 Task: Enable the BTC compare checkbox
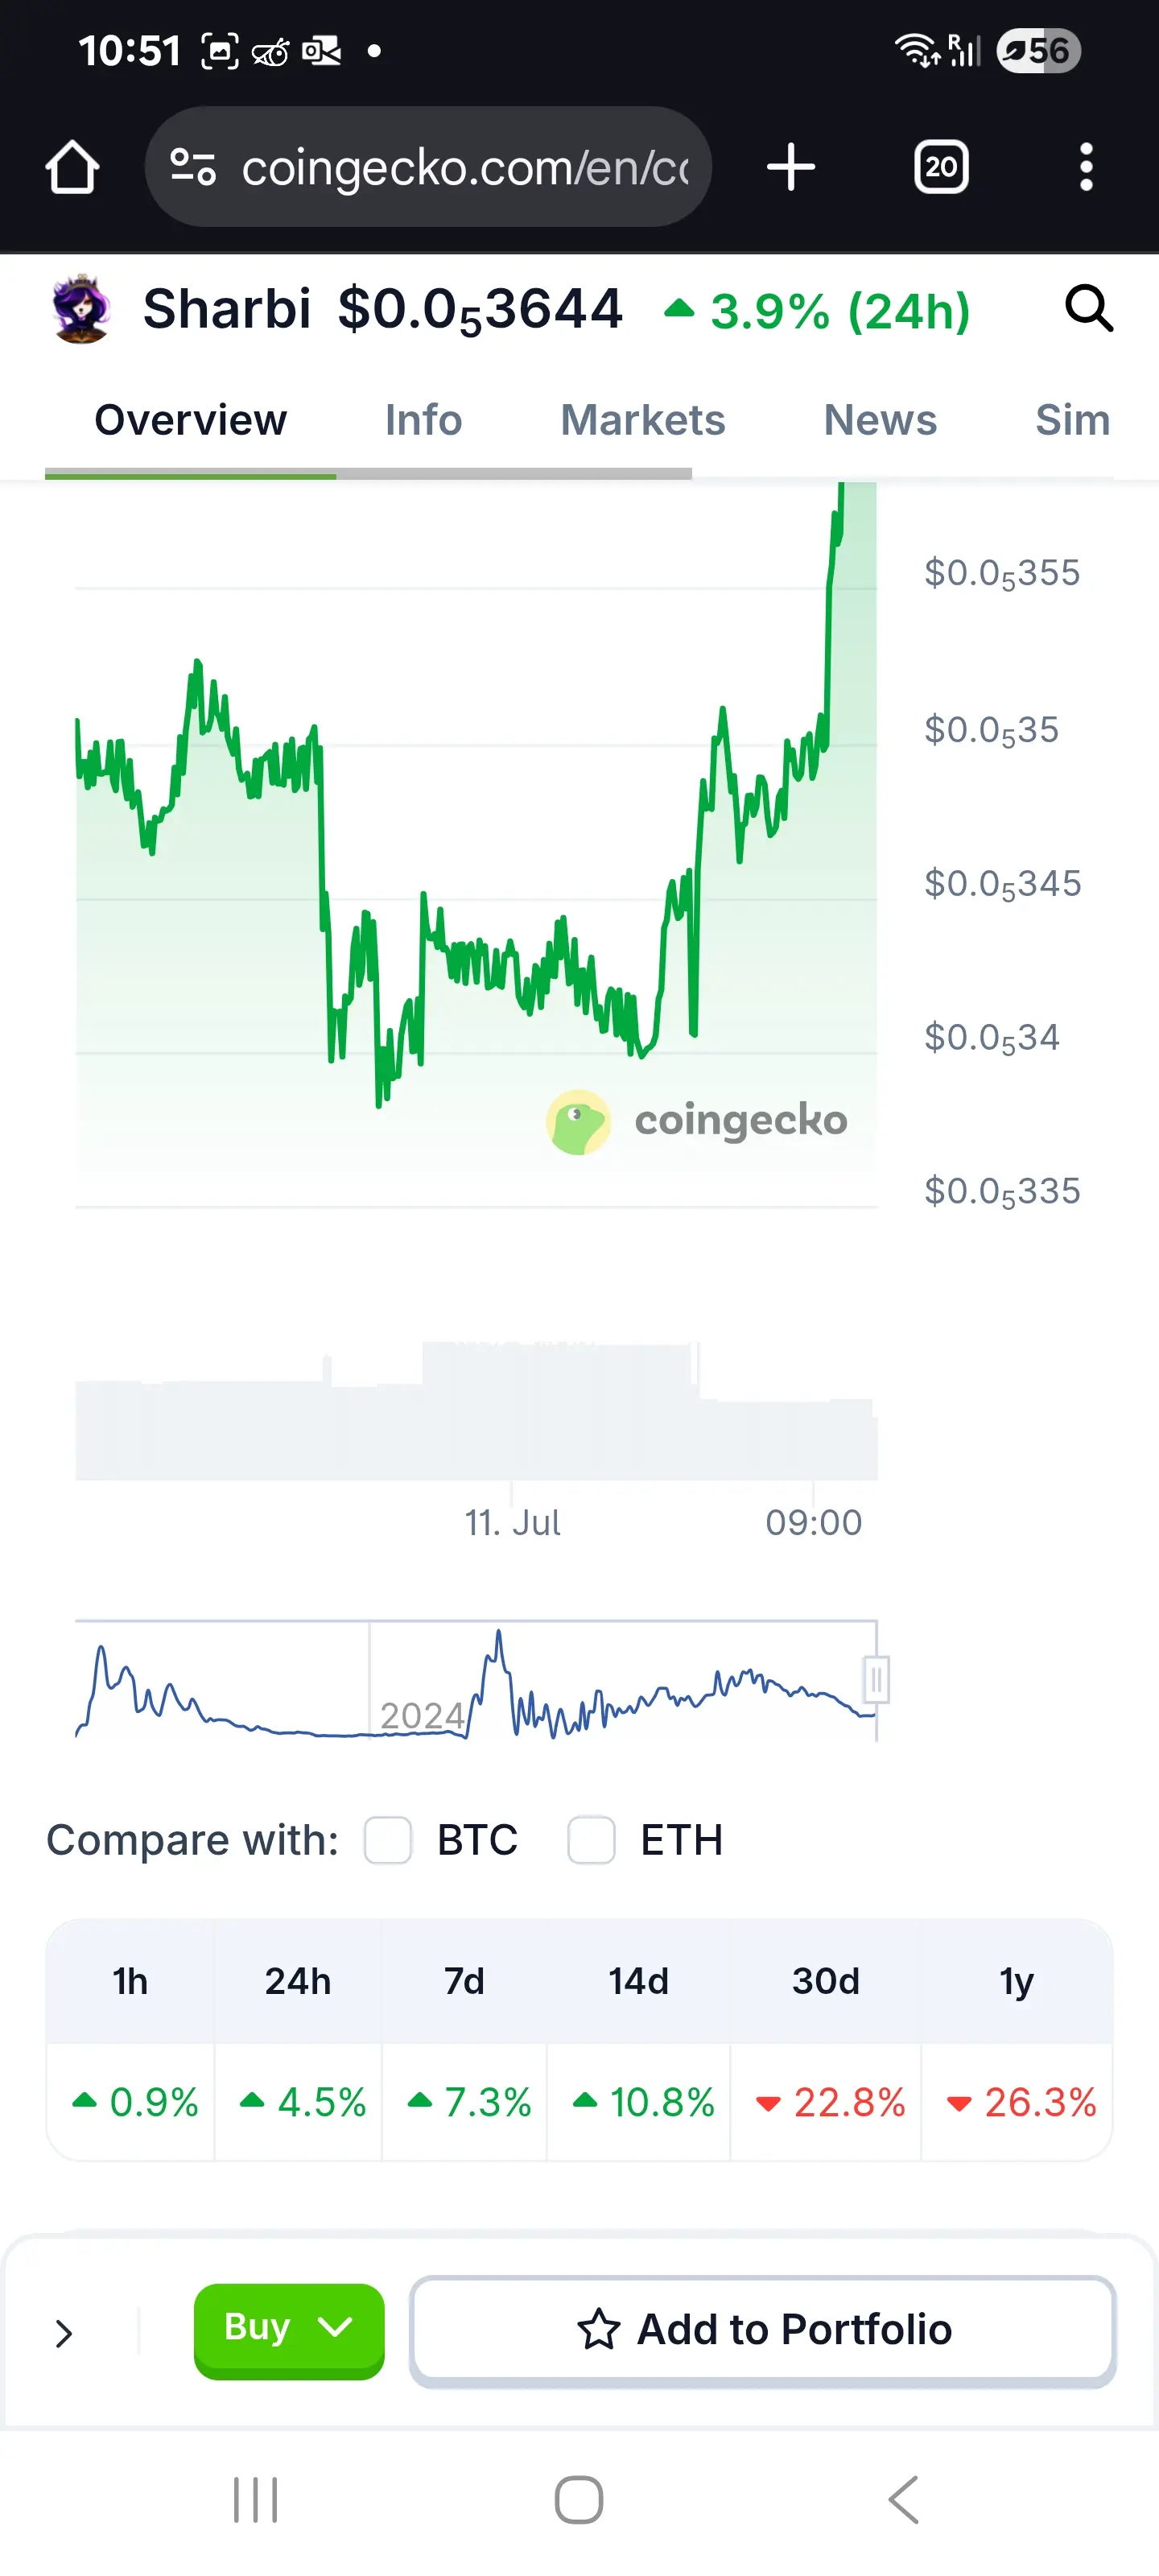388,1840
